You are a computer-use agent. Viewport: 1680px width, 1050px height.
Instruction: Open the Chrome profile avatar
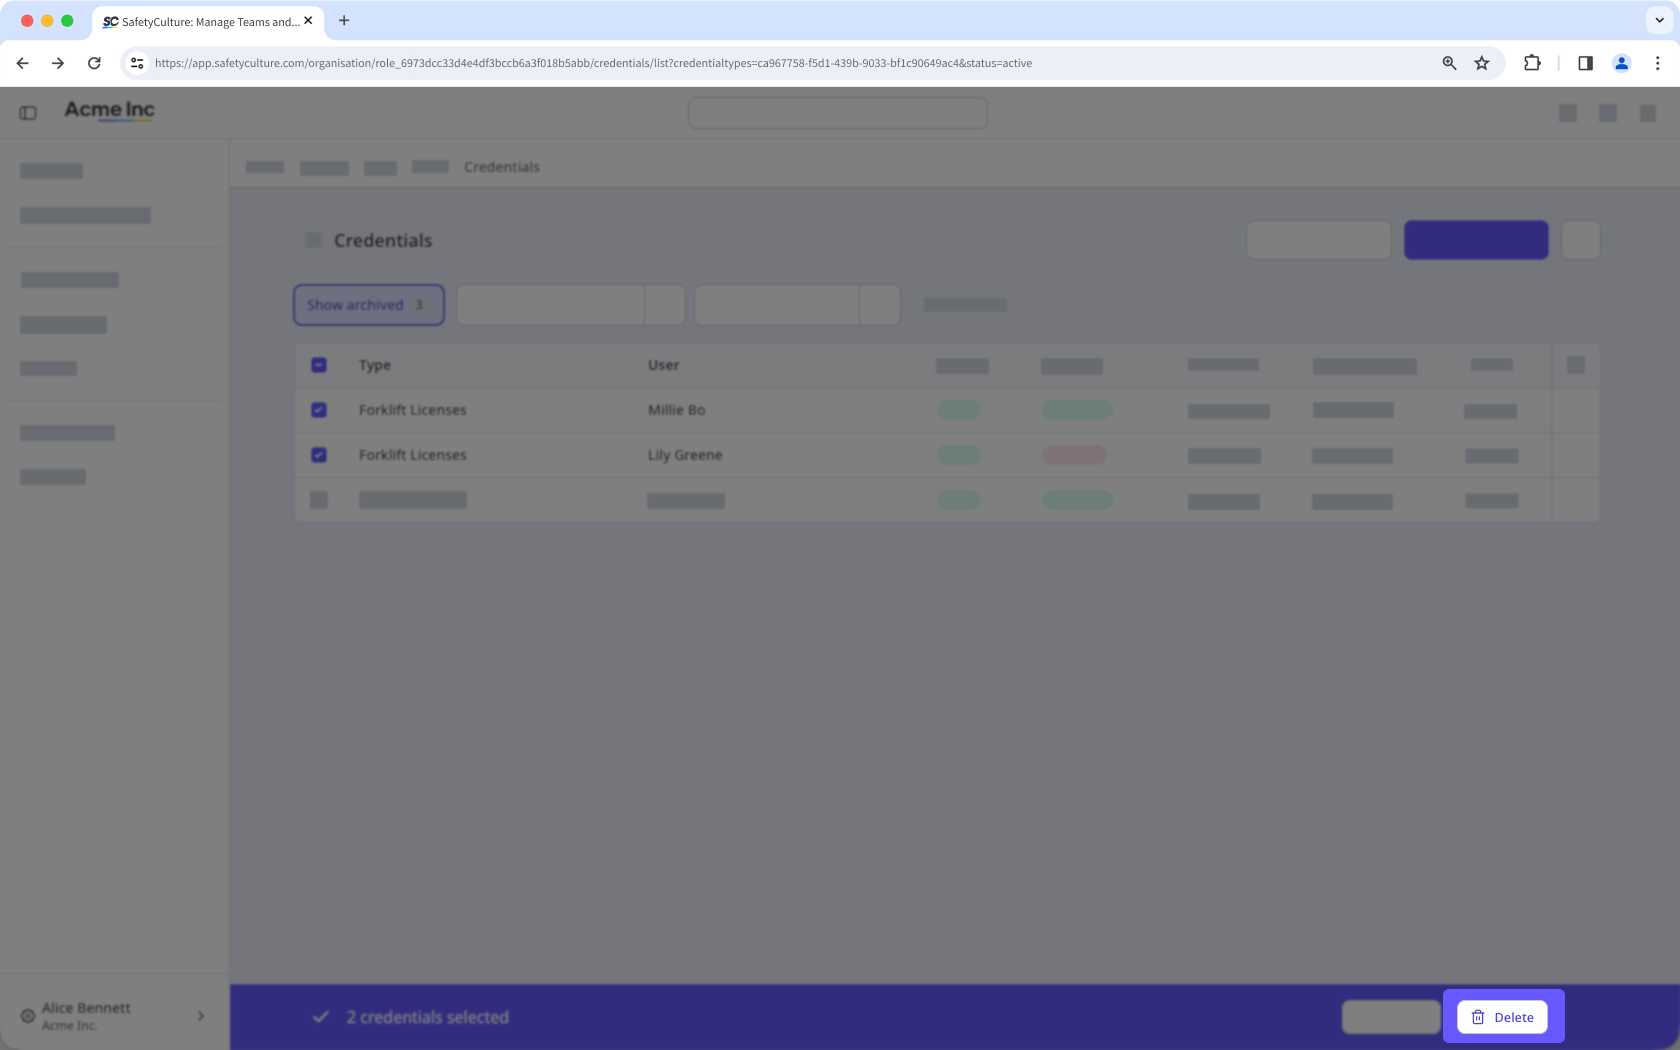click(1621, 63)
